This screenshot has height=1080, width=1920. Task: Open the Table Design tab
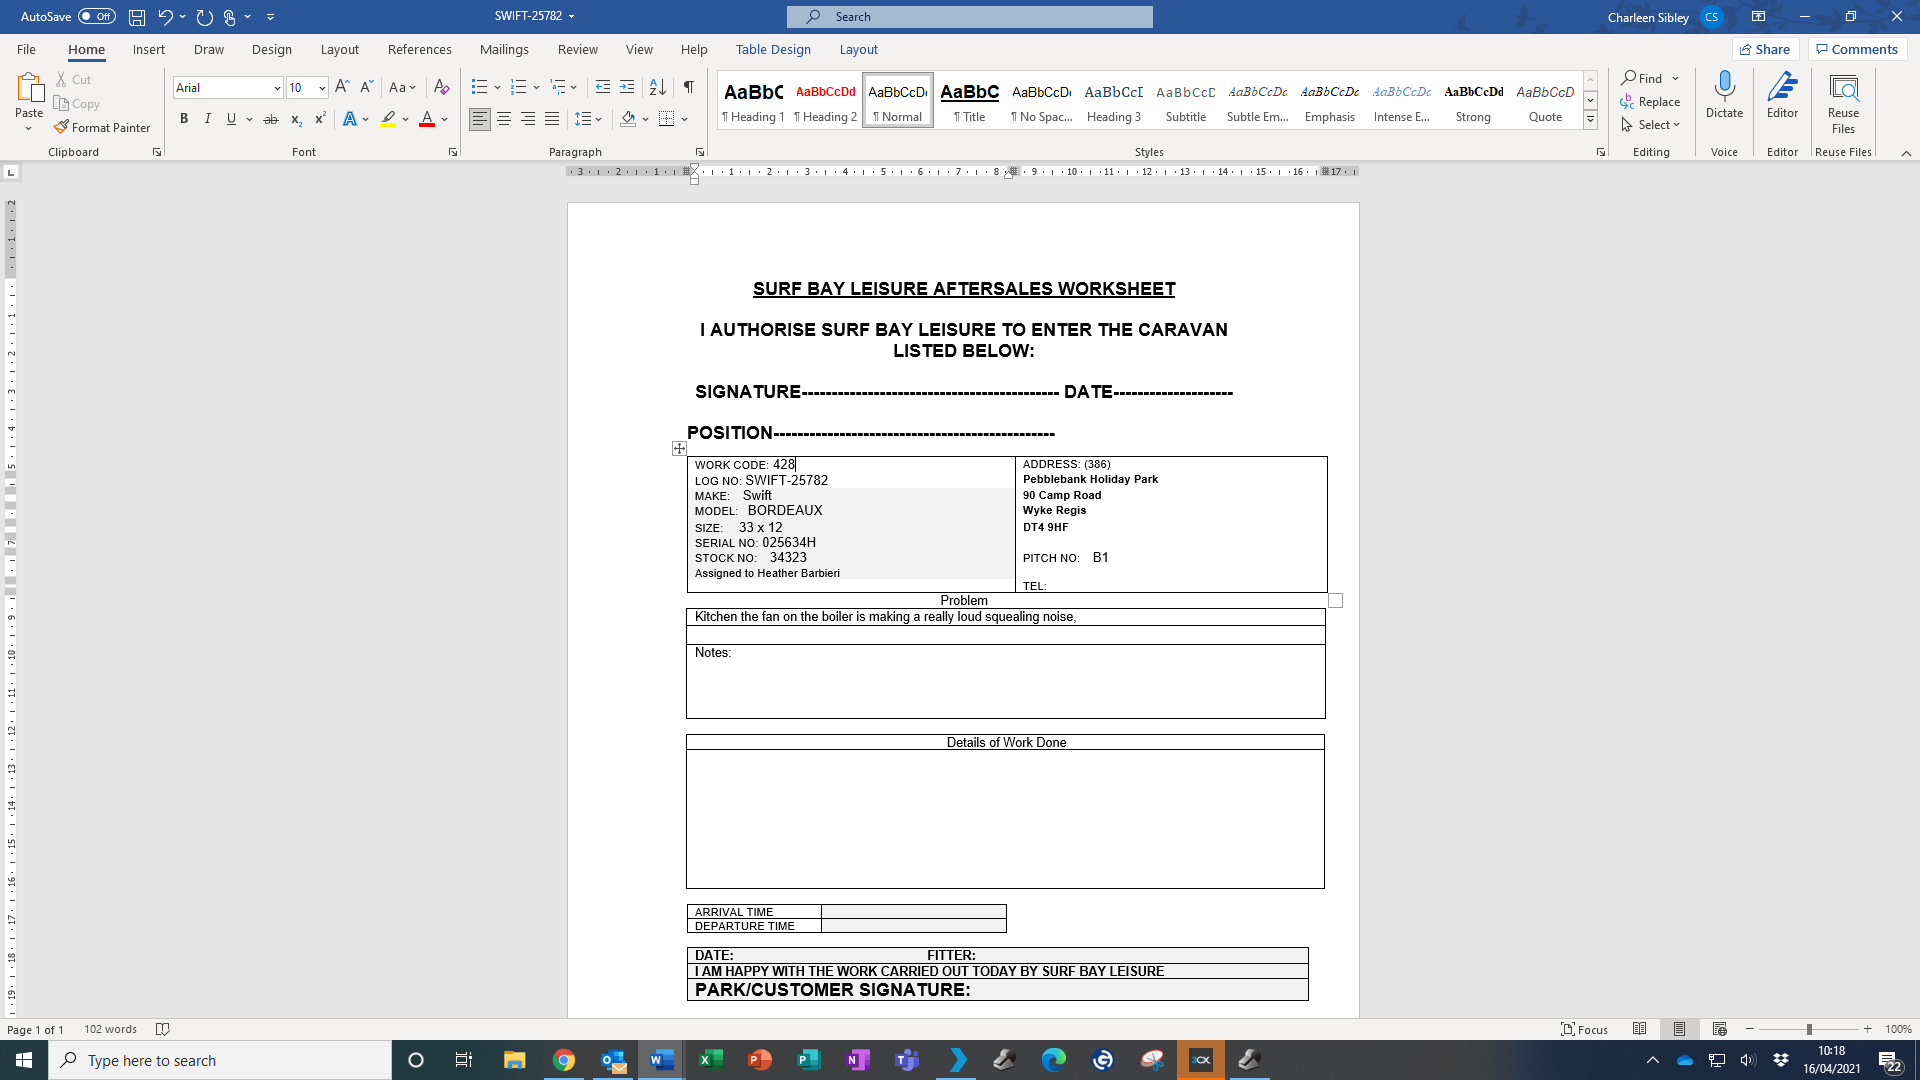pos(773,50)
